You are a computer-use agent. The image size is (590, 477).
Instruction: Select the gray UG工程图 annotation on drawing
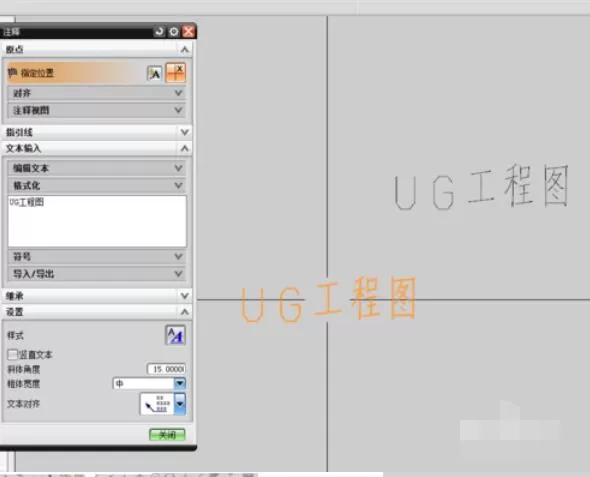tap(481, 187)
